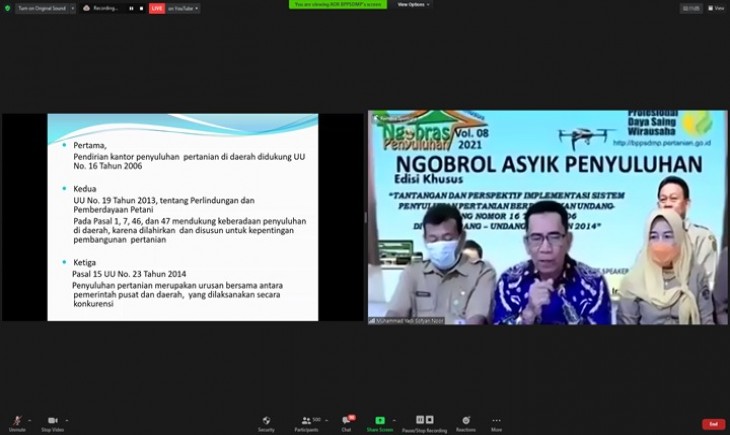This screenshot has height=435, width=730.
Task: Click 'Pertama,' bullet text on slide
Action: (90, 145)
